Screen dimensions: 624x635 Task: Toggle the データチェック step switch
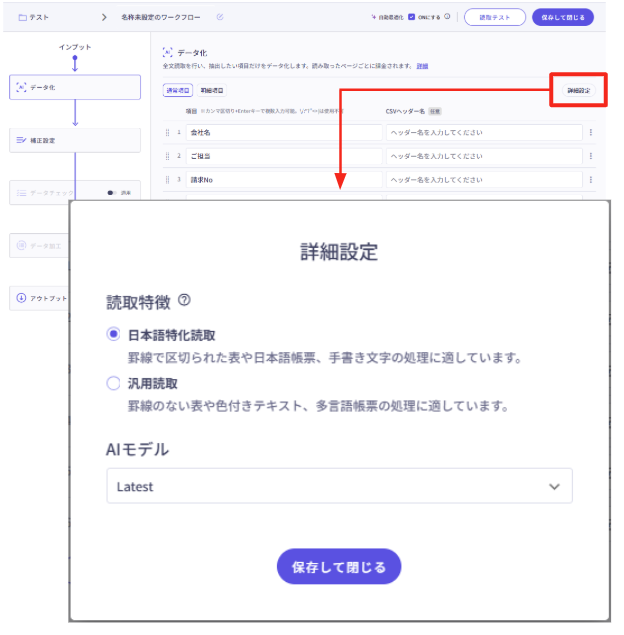[x=112, y=192]
